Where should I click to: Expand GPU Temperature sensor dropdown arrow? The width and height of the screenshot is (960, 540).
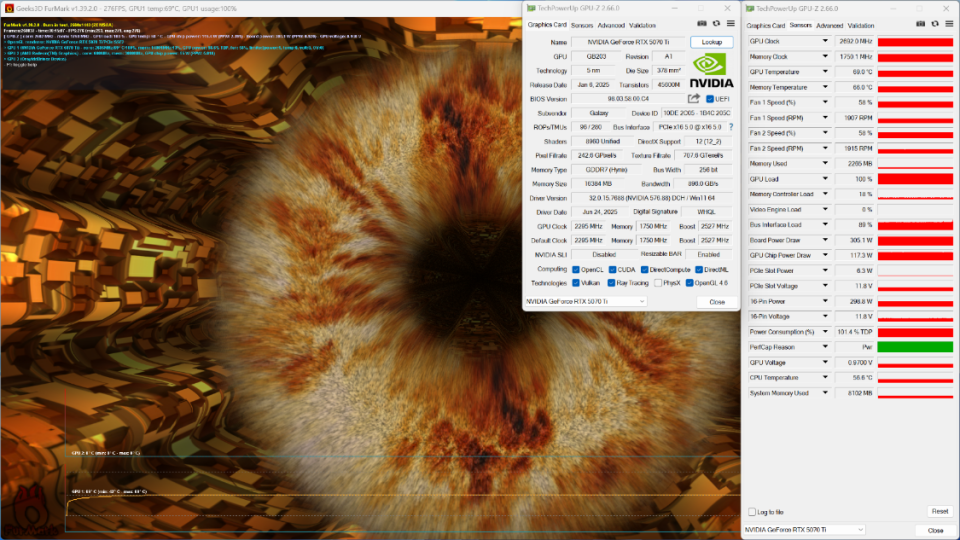click(x=825, y=72)
